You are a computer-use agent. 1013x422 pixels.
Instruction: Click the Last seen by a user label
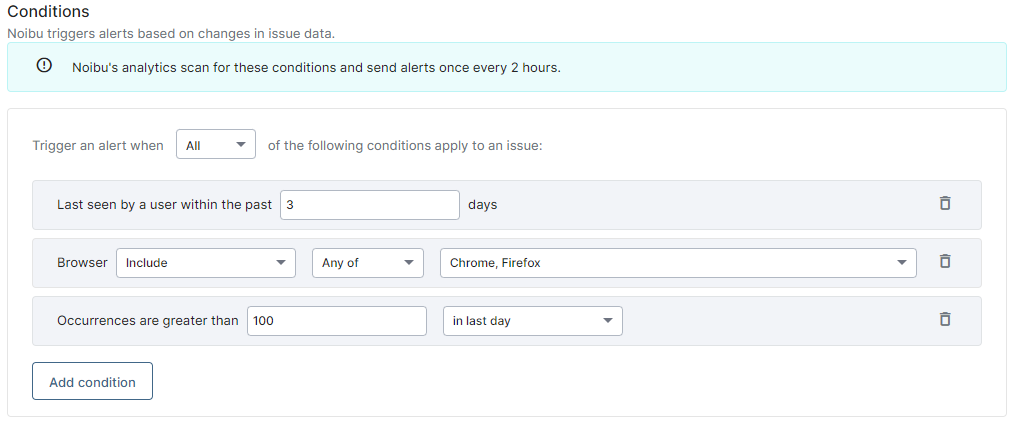click(x=165, y=205)
